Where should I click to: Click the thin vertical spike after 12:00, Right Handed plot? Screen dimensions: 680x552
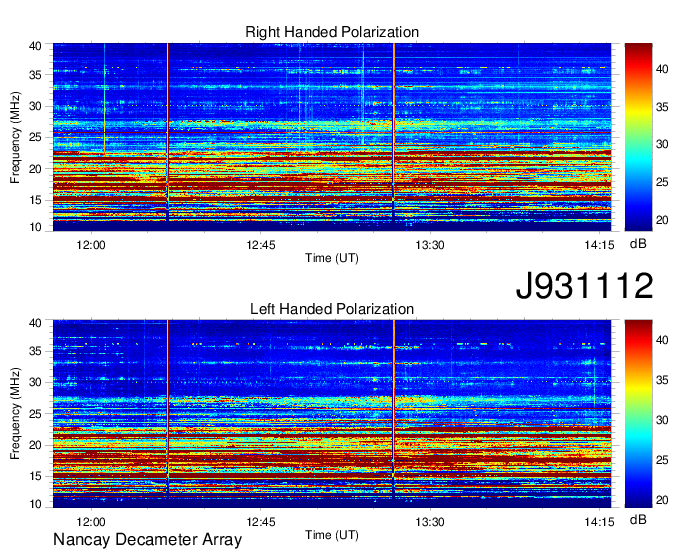point(104,99)
